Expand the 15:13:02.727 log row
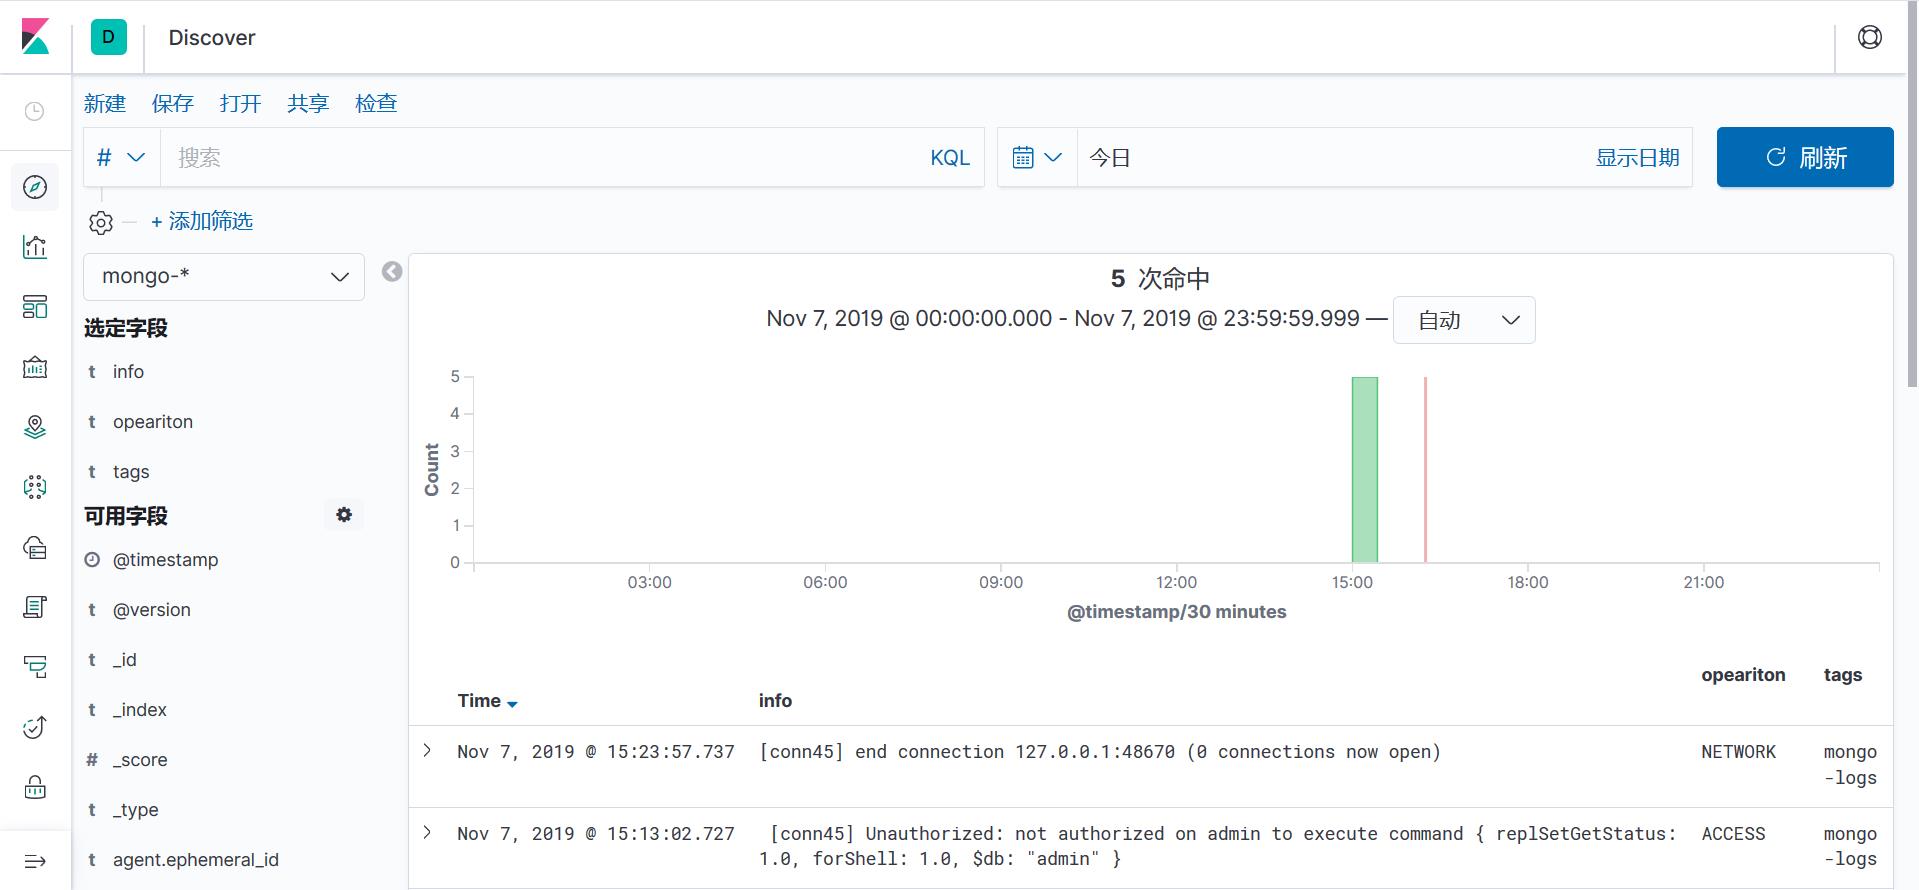Viewport: 1919px width, 890px height. pyautogui.click(x=428, y=832)
